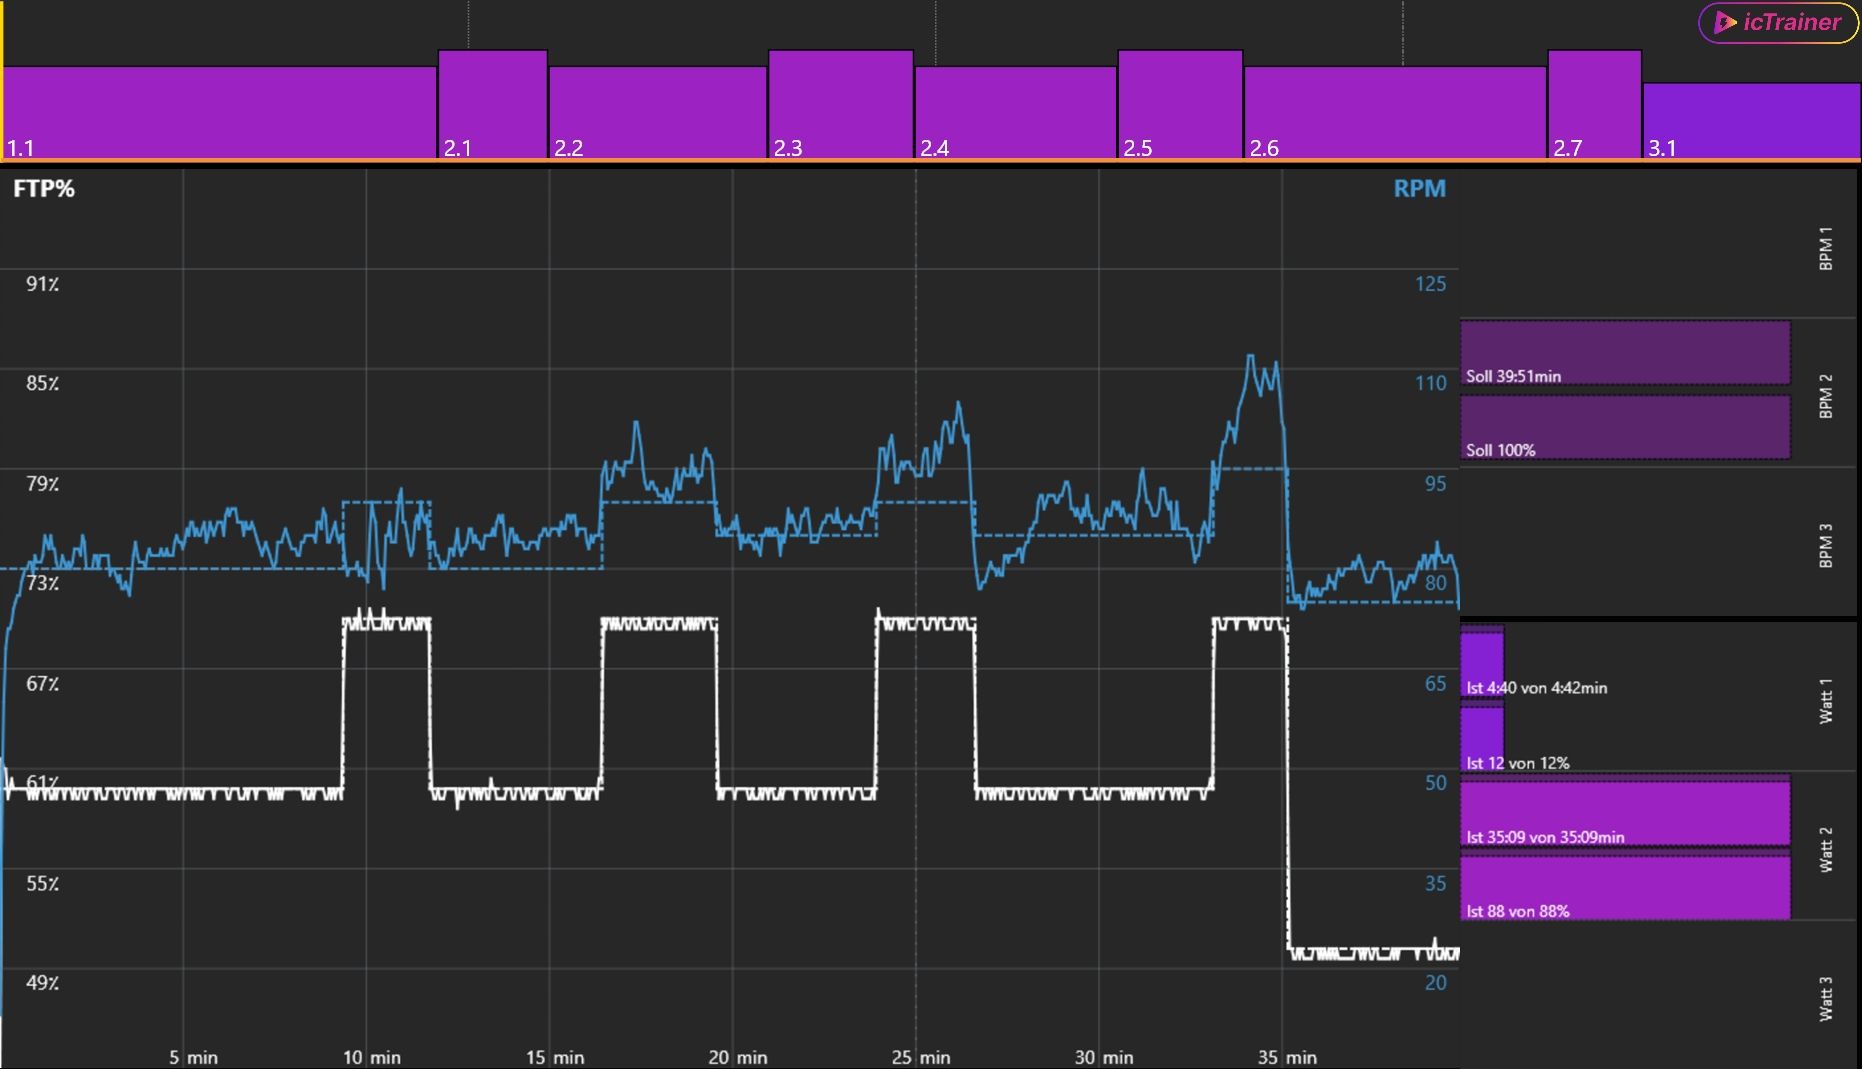Select interval block 2.1
This screenshot has width=1862, height=1069.
(x=492, y=105)
